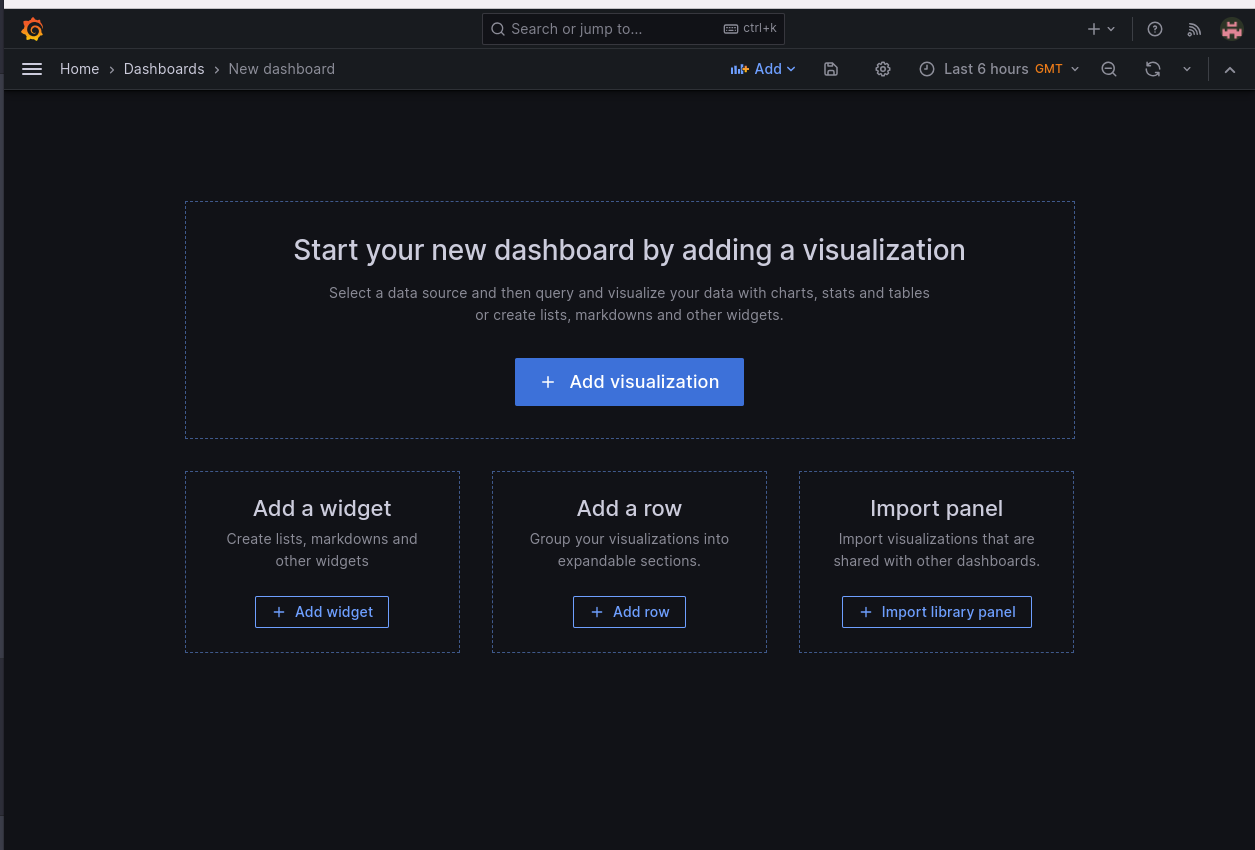Click the Add visualization button
This screenshot has height=850, width=1255.
point(629,382)
